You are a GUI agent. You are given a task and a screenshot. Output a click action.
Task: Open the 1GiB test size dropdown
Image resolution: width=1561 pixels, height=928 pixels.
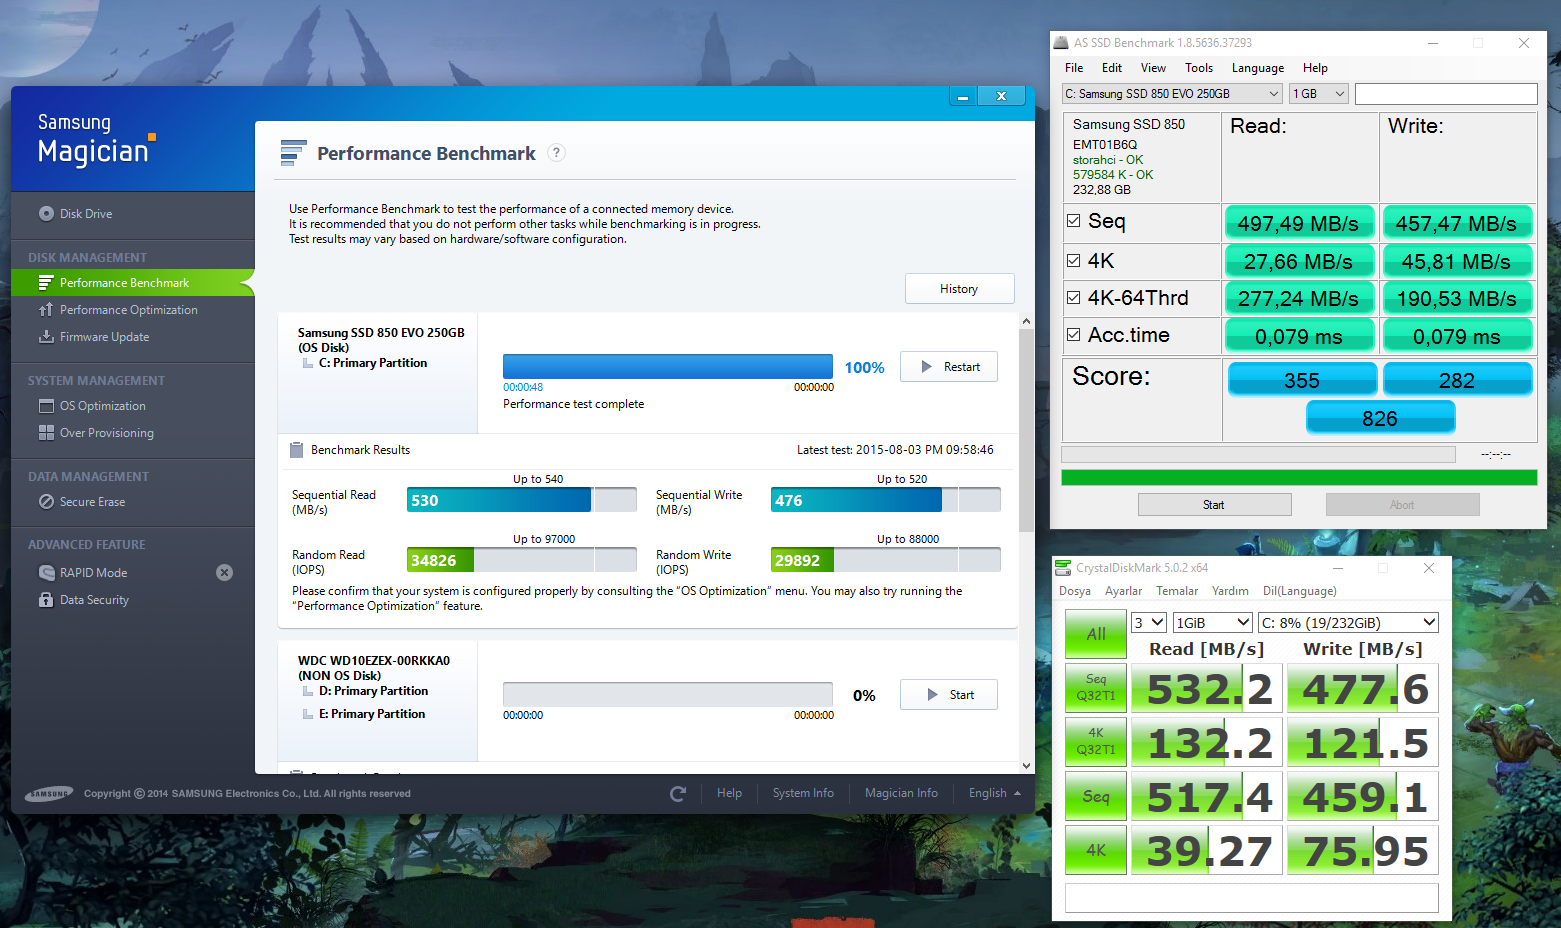click(1213, 623)
